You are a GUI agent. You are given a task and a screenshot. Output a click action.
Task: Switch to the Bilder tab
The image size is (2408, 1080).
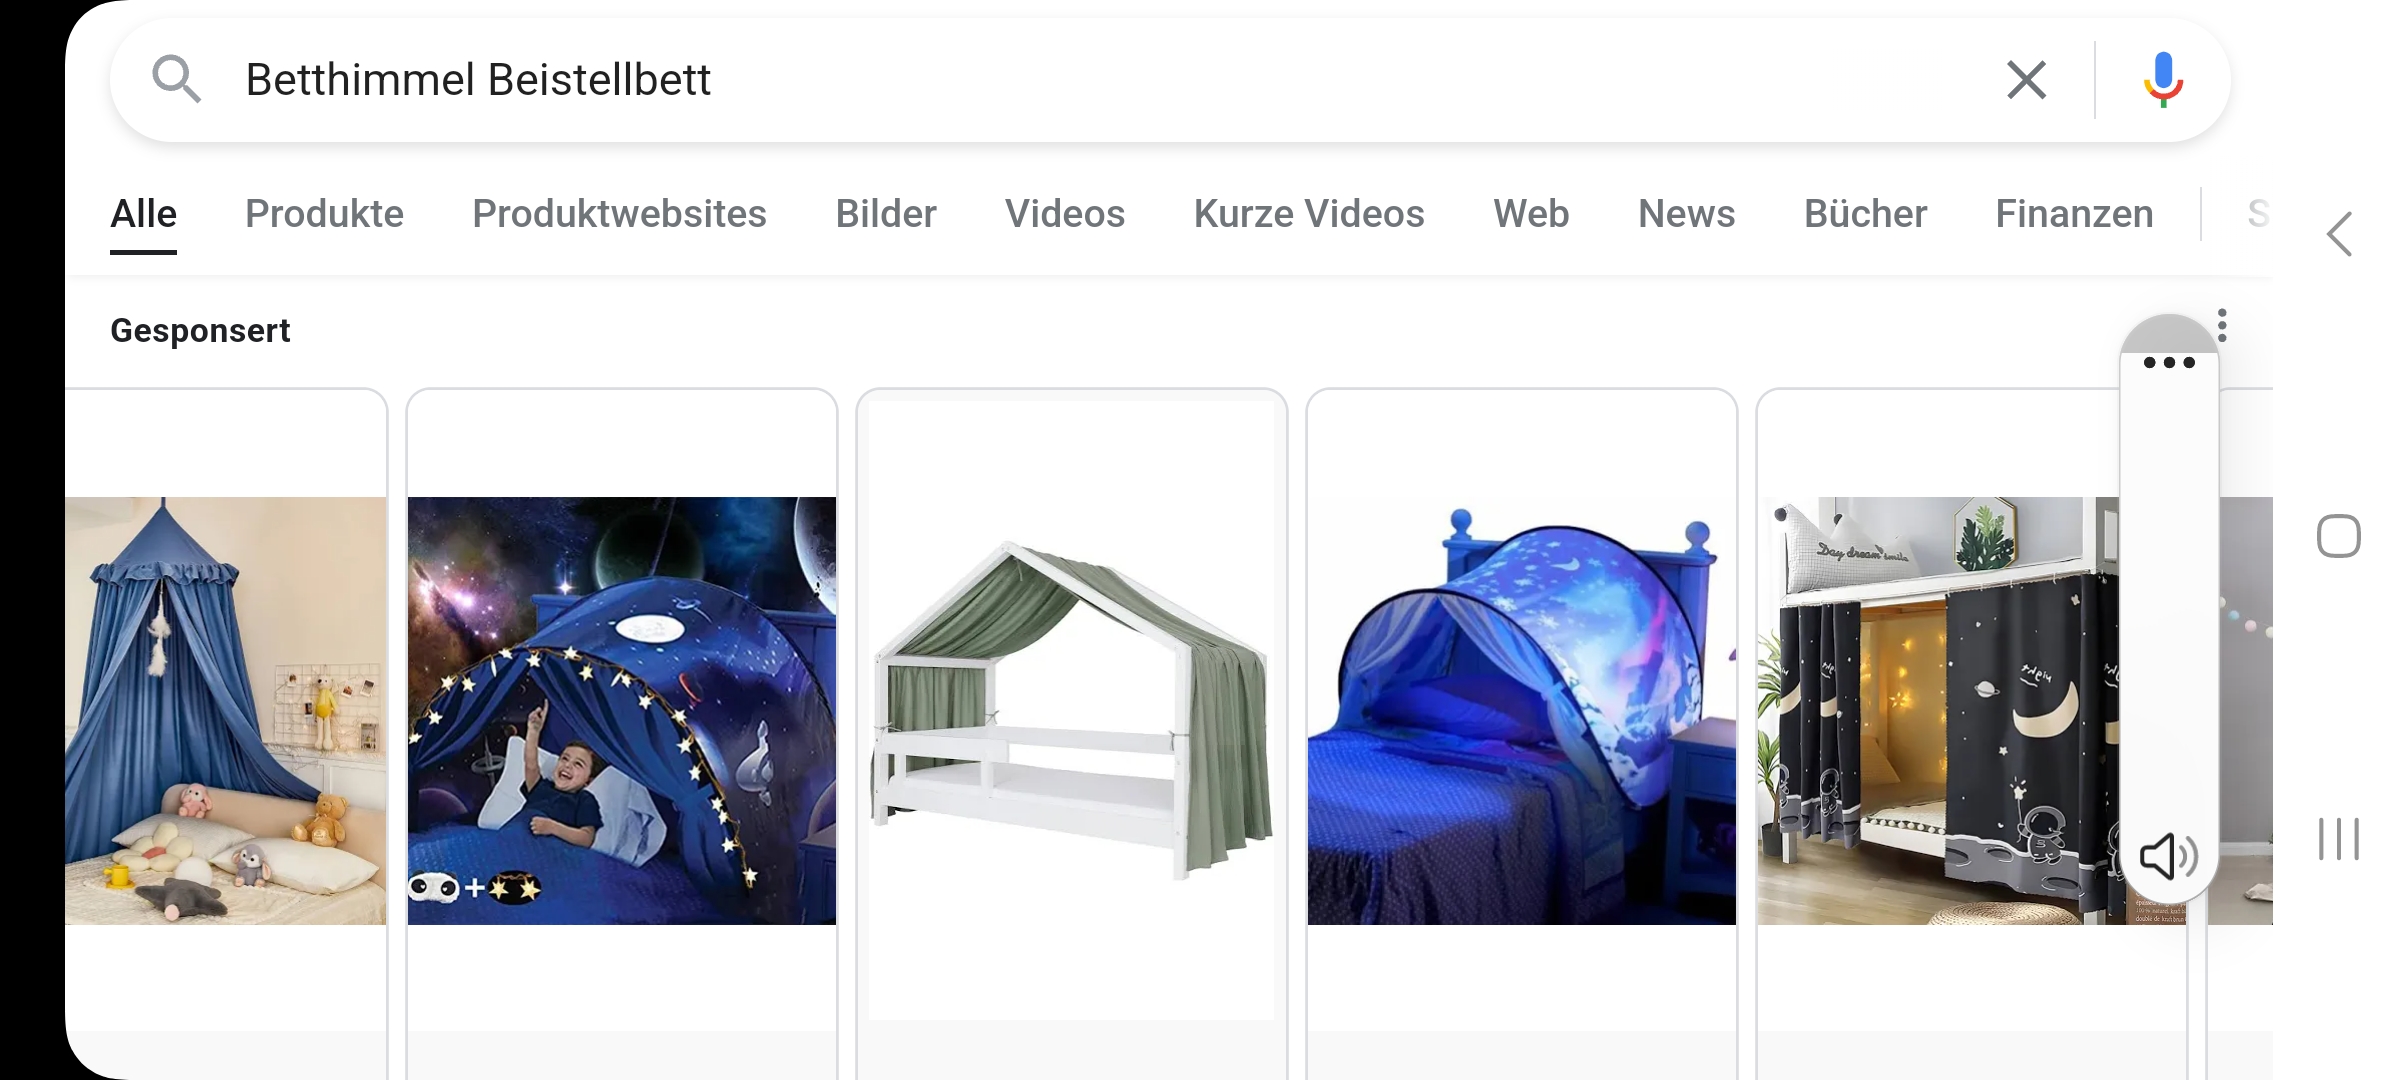coord(886,214)
